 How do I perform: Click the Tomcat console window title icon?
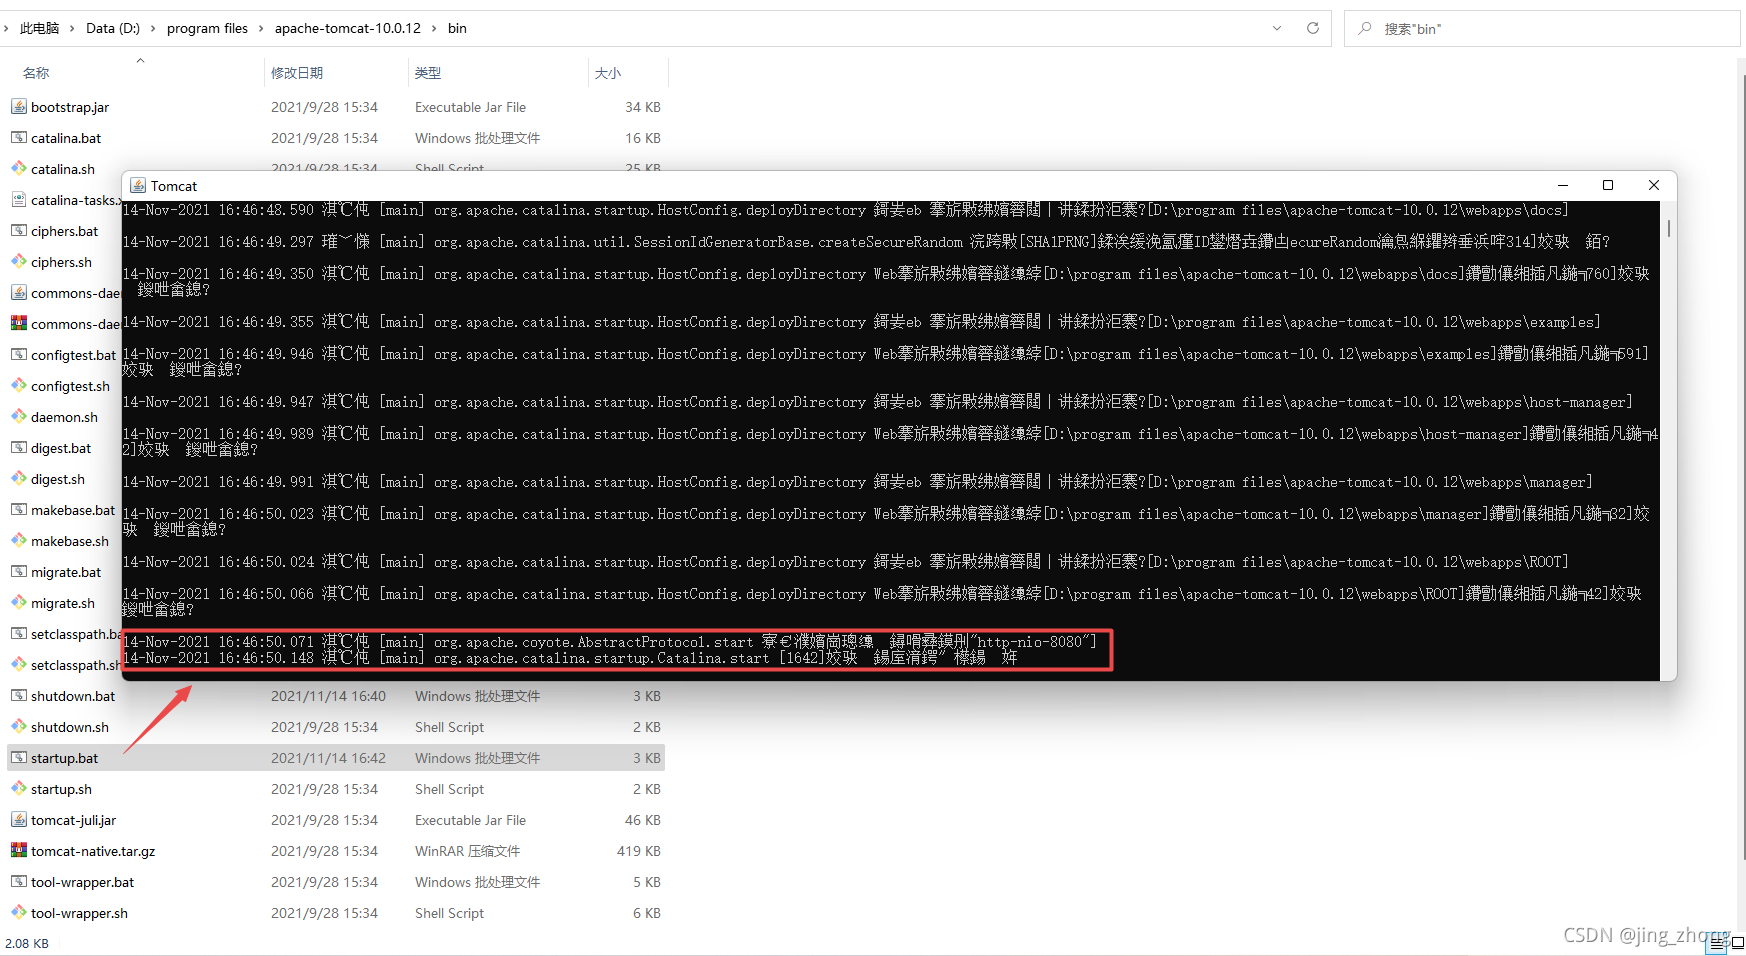138,186
